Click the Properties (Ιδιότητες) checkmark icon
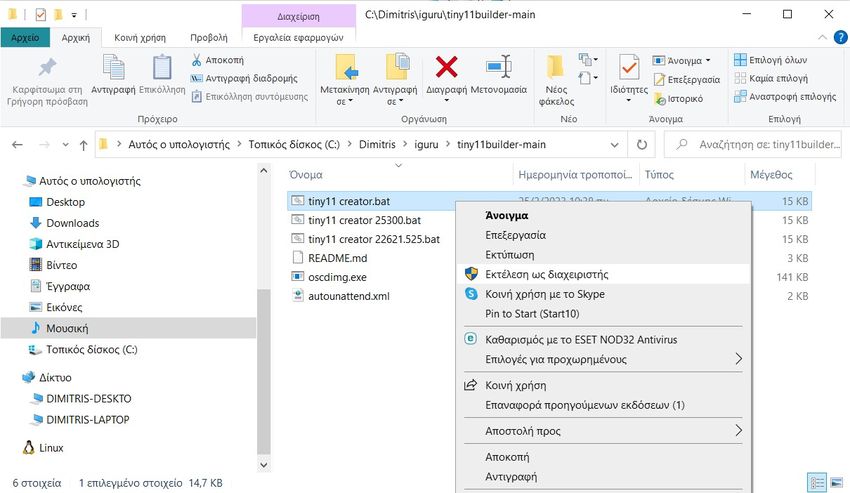 point(628,68)
